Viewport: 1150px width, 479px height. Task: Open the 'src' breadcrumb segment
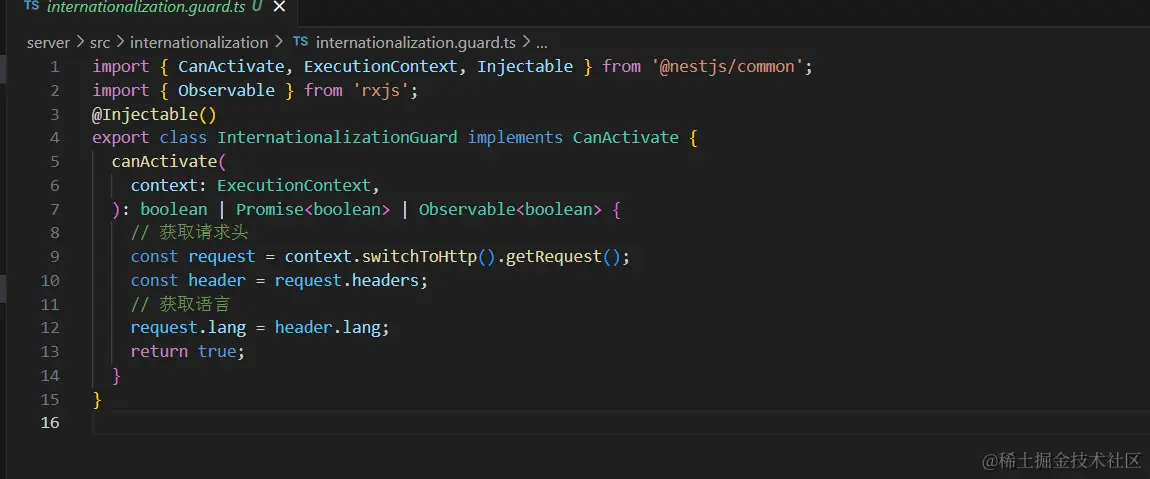tap(100, 43)
